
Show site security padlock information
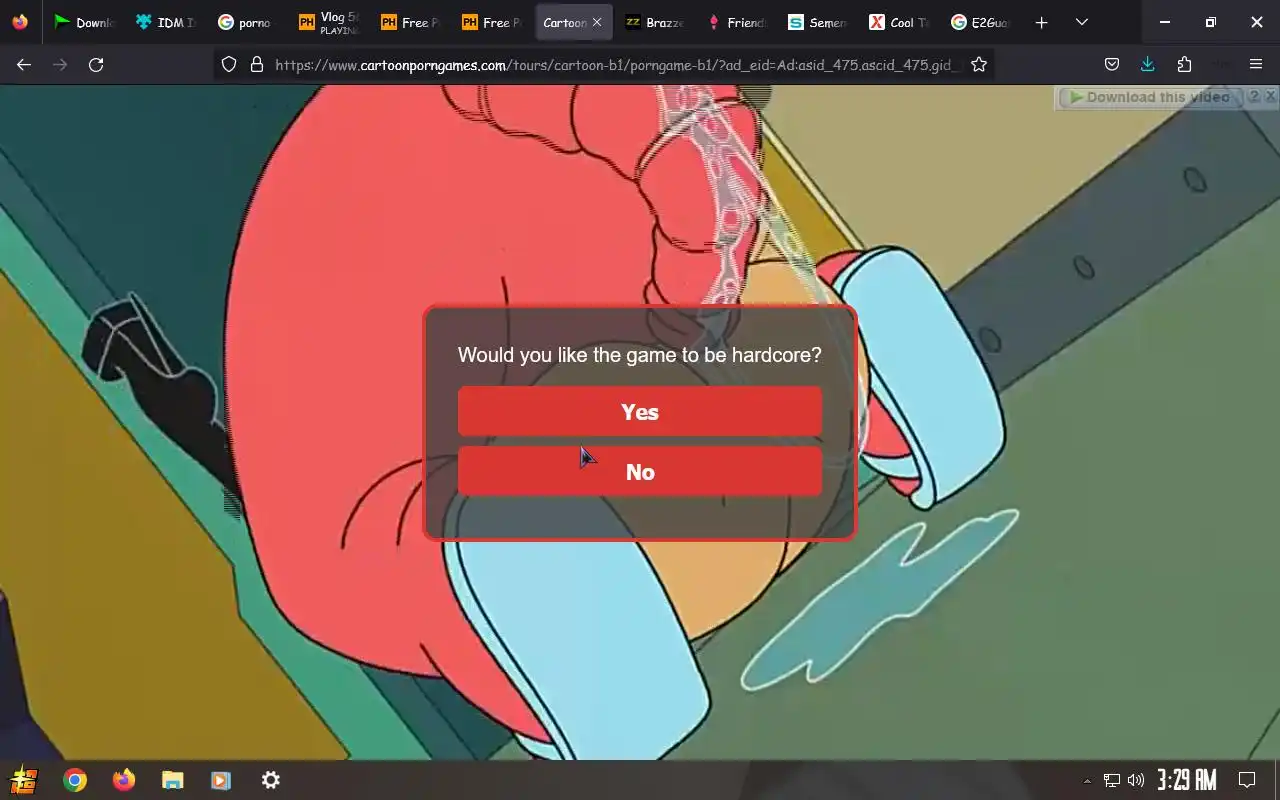point(256,64)
